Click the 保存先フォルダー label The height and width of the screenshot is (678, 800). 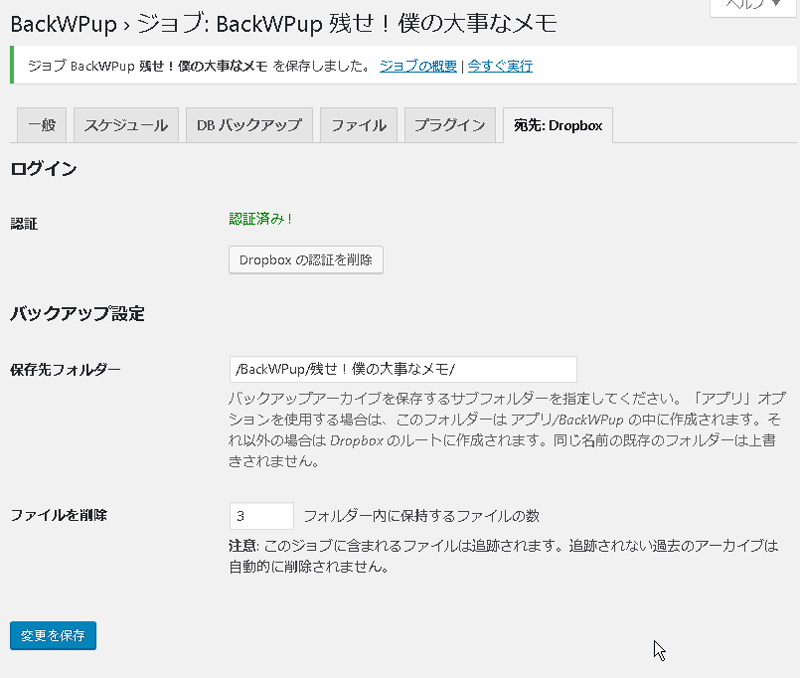point(65,370)
